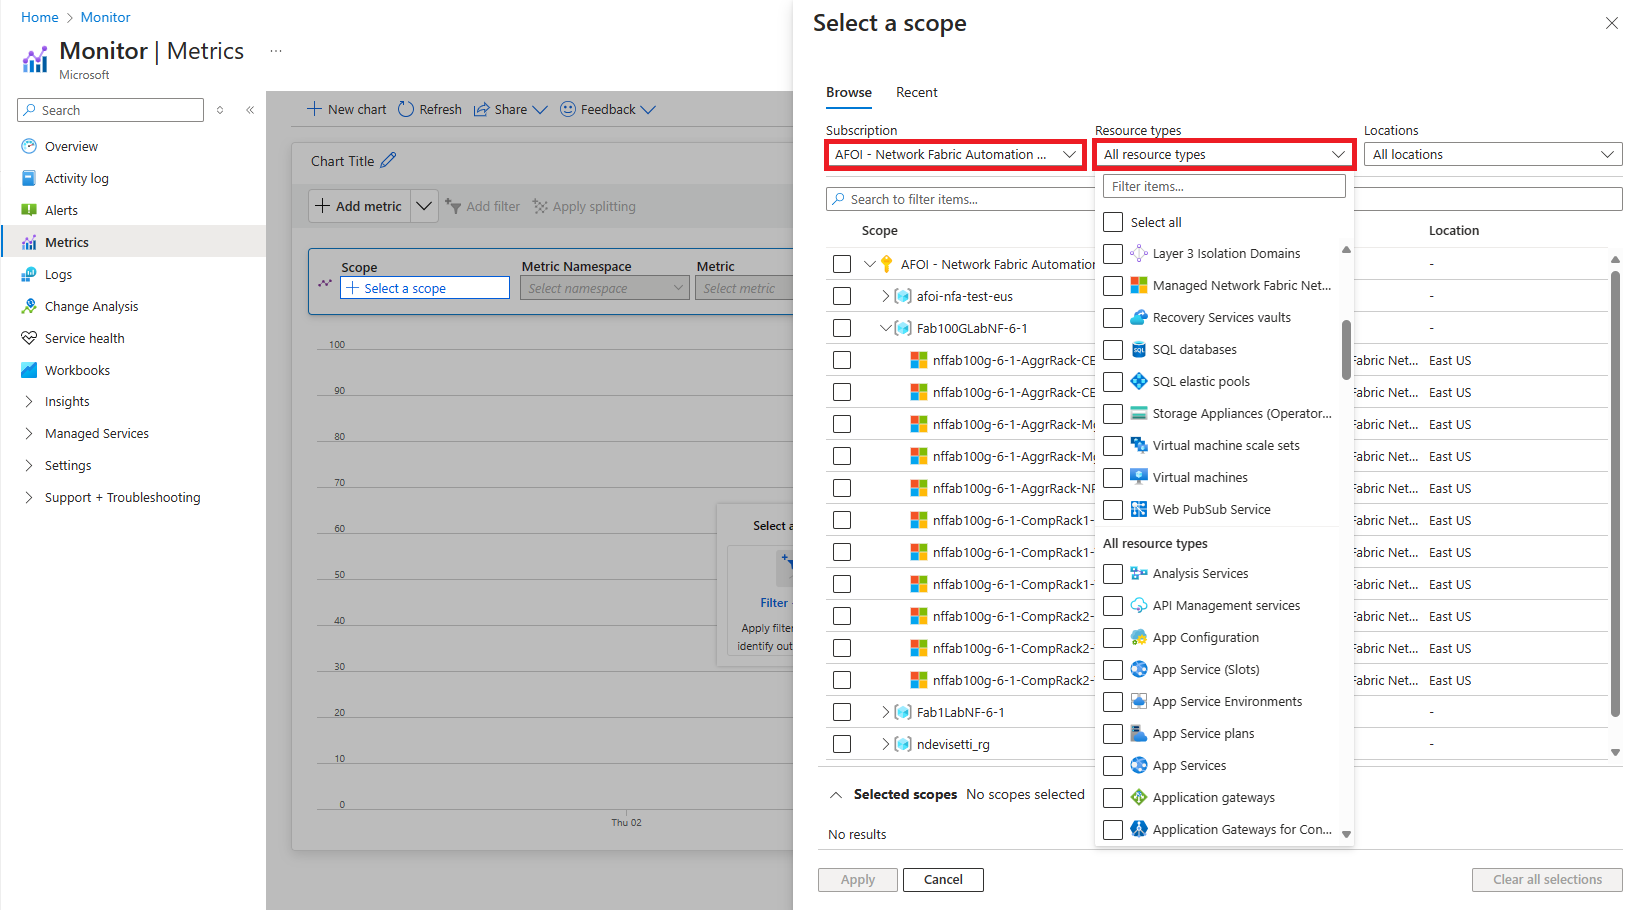Click the Refresh toolbar icon
The image size is (1637, 910).
click(406, 109)
